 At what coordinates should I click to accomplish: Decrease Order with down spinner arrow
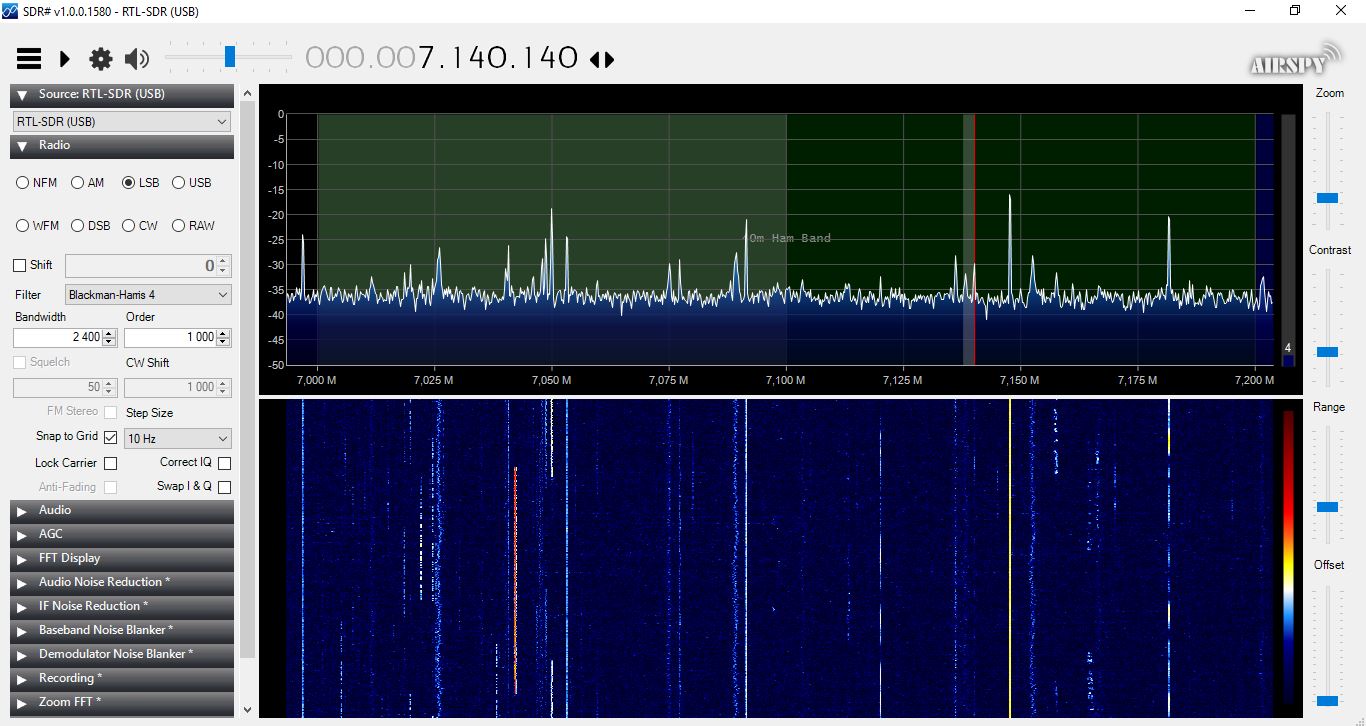coord(223,342)
